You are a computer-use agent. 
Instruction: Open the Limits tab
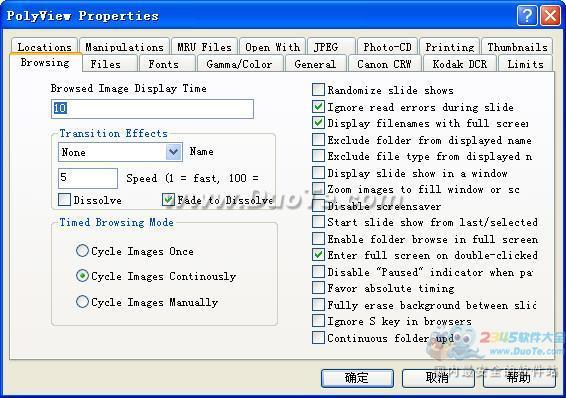pos(526,64)
